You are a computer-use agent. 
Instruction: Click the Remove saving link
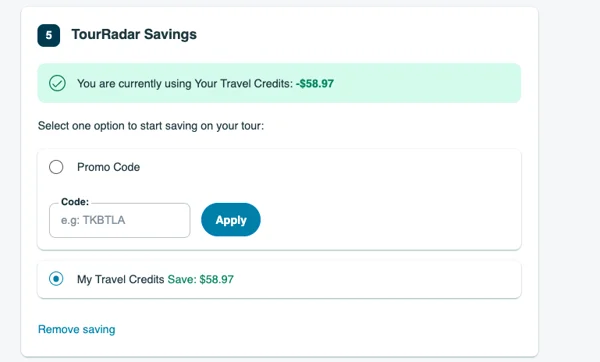pos(77,329)
